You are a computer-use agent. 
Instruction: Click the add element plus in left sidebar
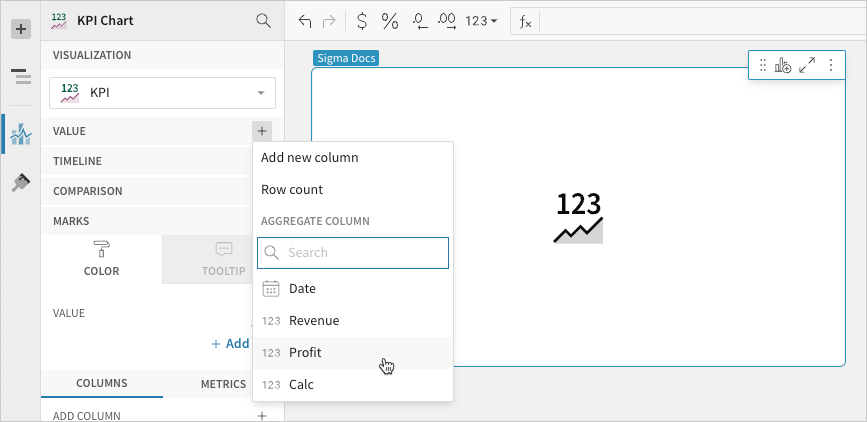click(21, 29)
